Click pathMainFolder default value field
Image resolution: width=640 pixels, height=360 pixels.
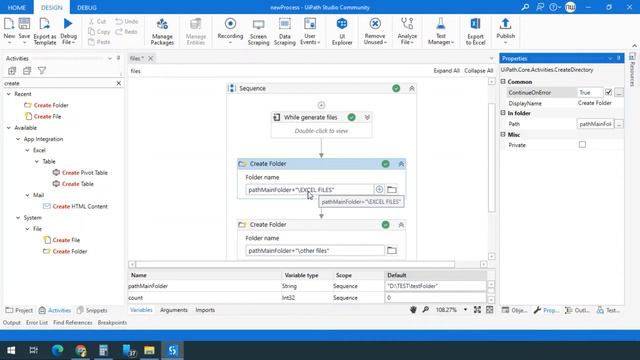coord(435,286)
